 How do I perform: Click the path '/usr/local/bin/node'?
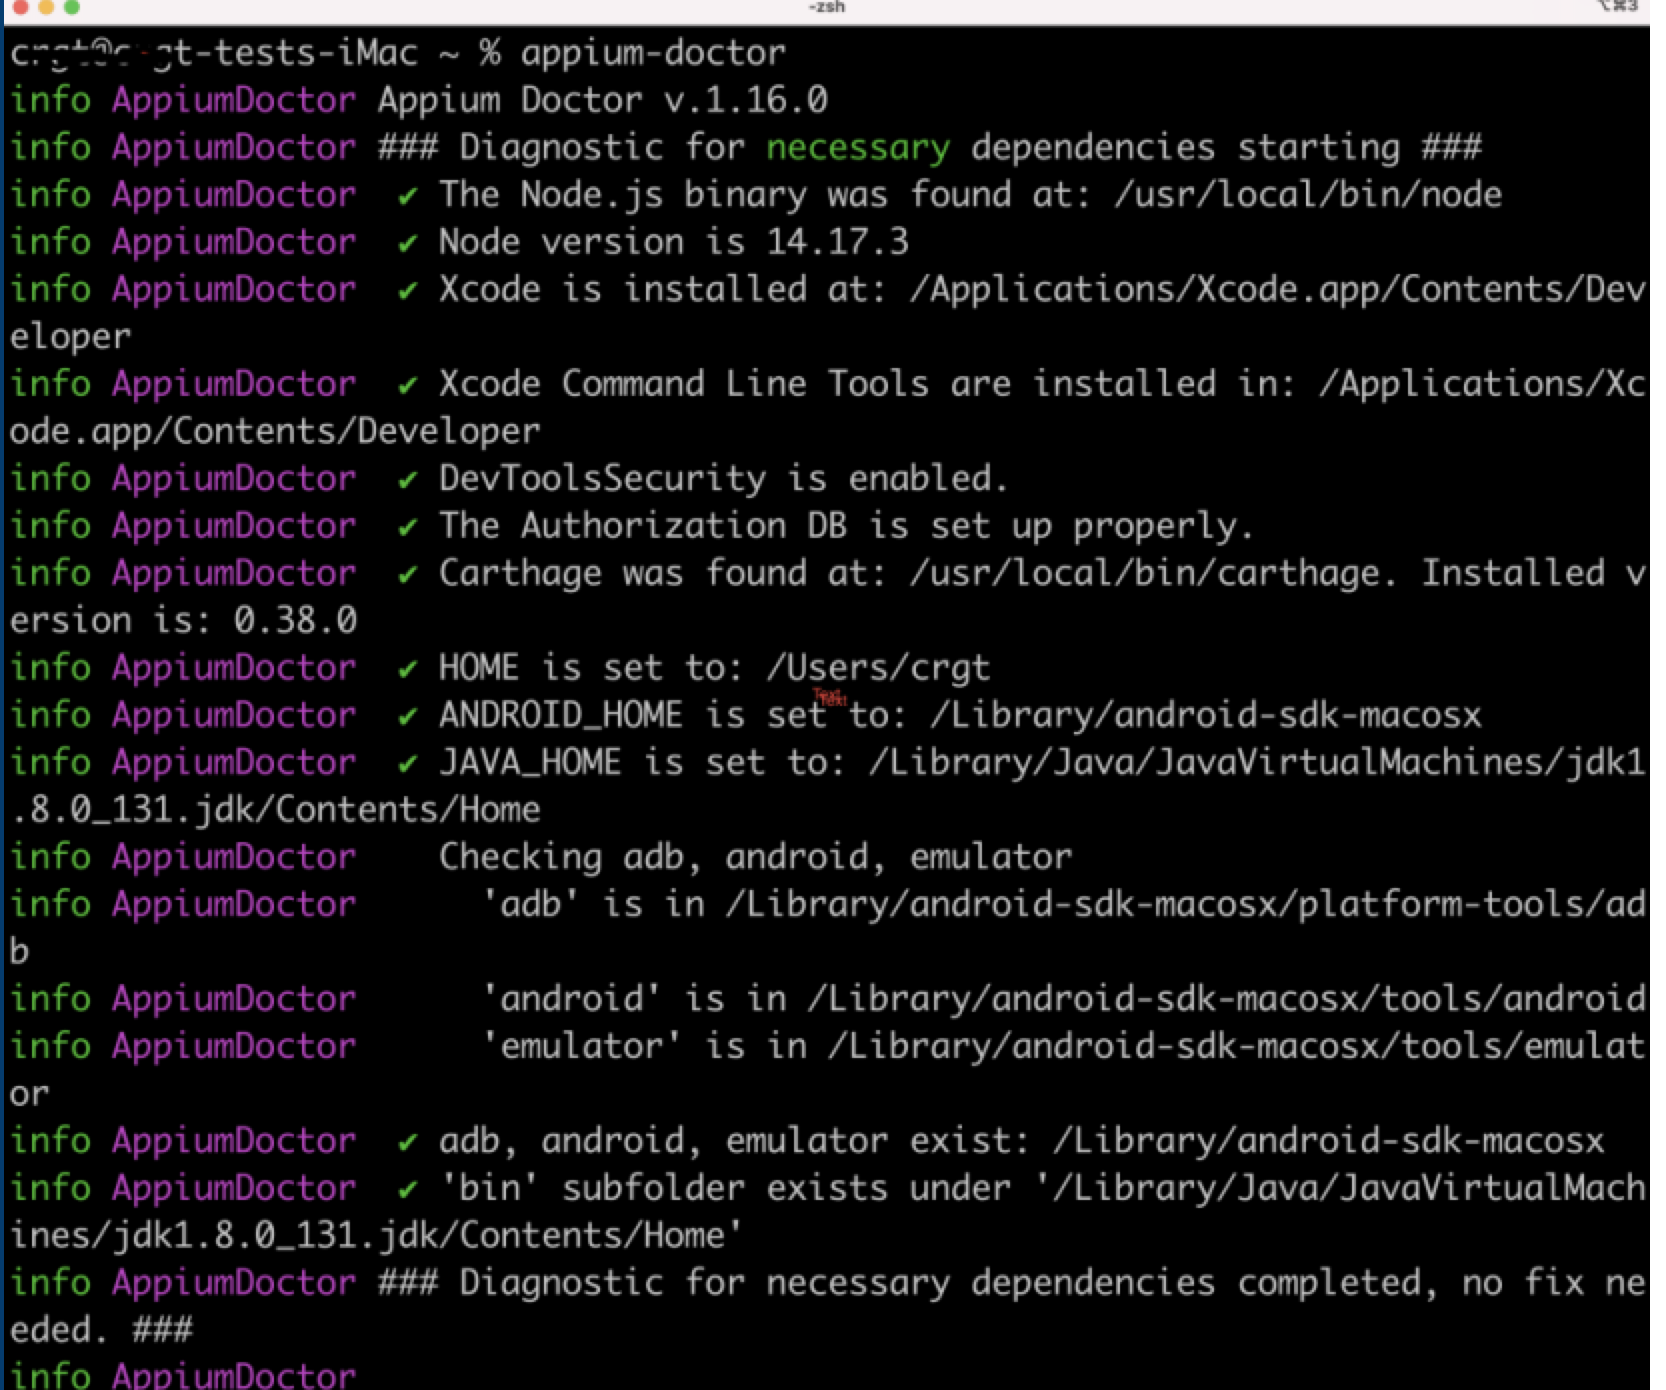pos(1308,195)
